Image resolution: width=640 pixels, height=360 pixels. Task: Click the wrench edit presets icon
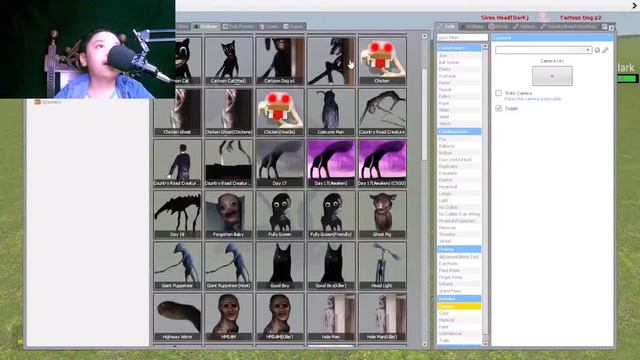(x=605, y=50)
